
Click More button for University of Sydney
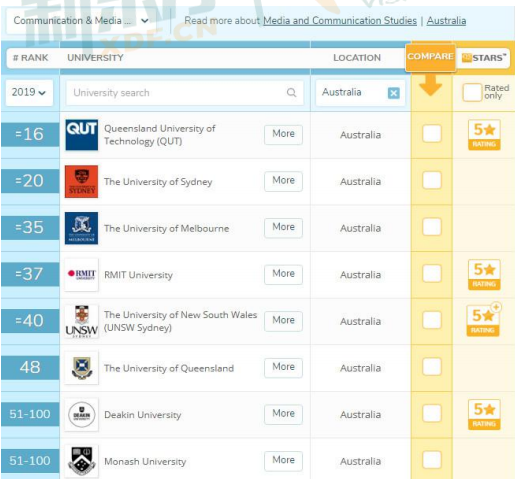point(283,181)
